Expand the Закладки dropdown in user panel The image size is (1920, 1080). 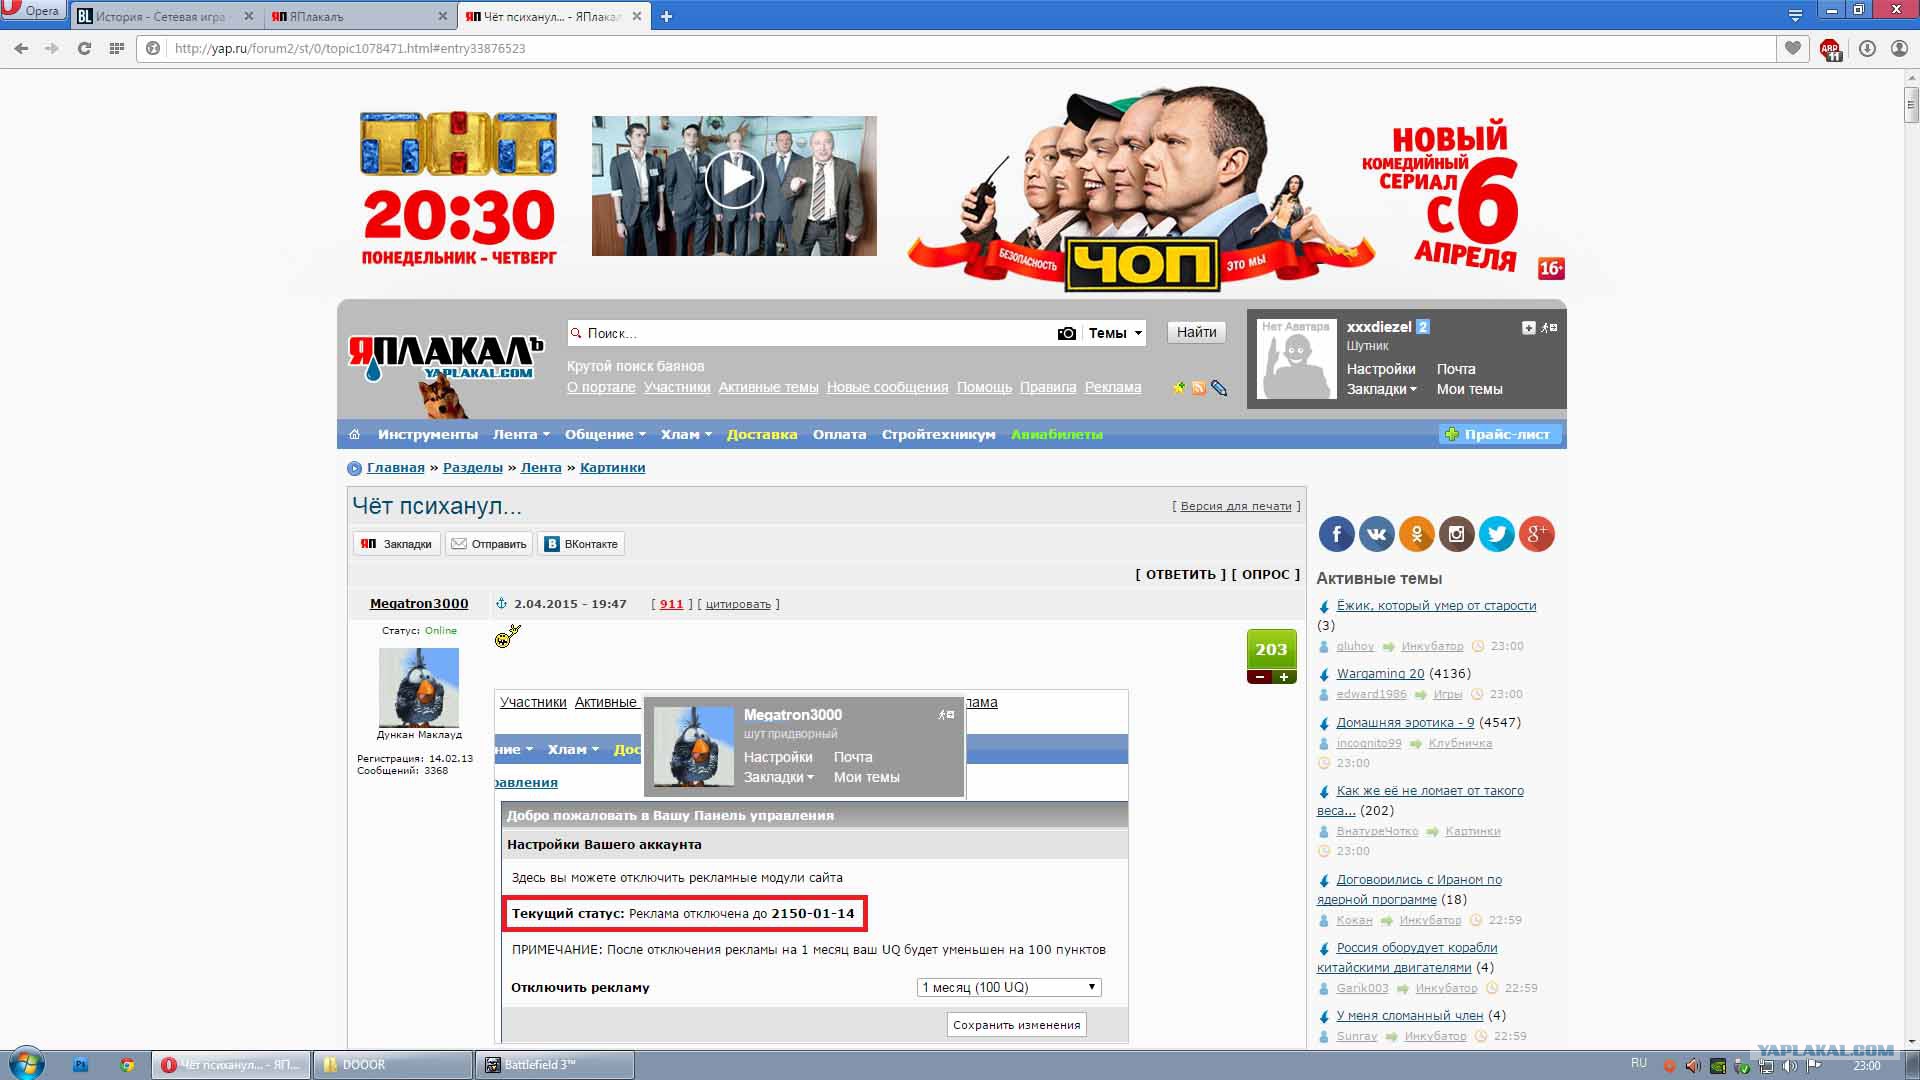1381,390
